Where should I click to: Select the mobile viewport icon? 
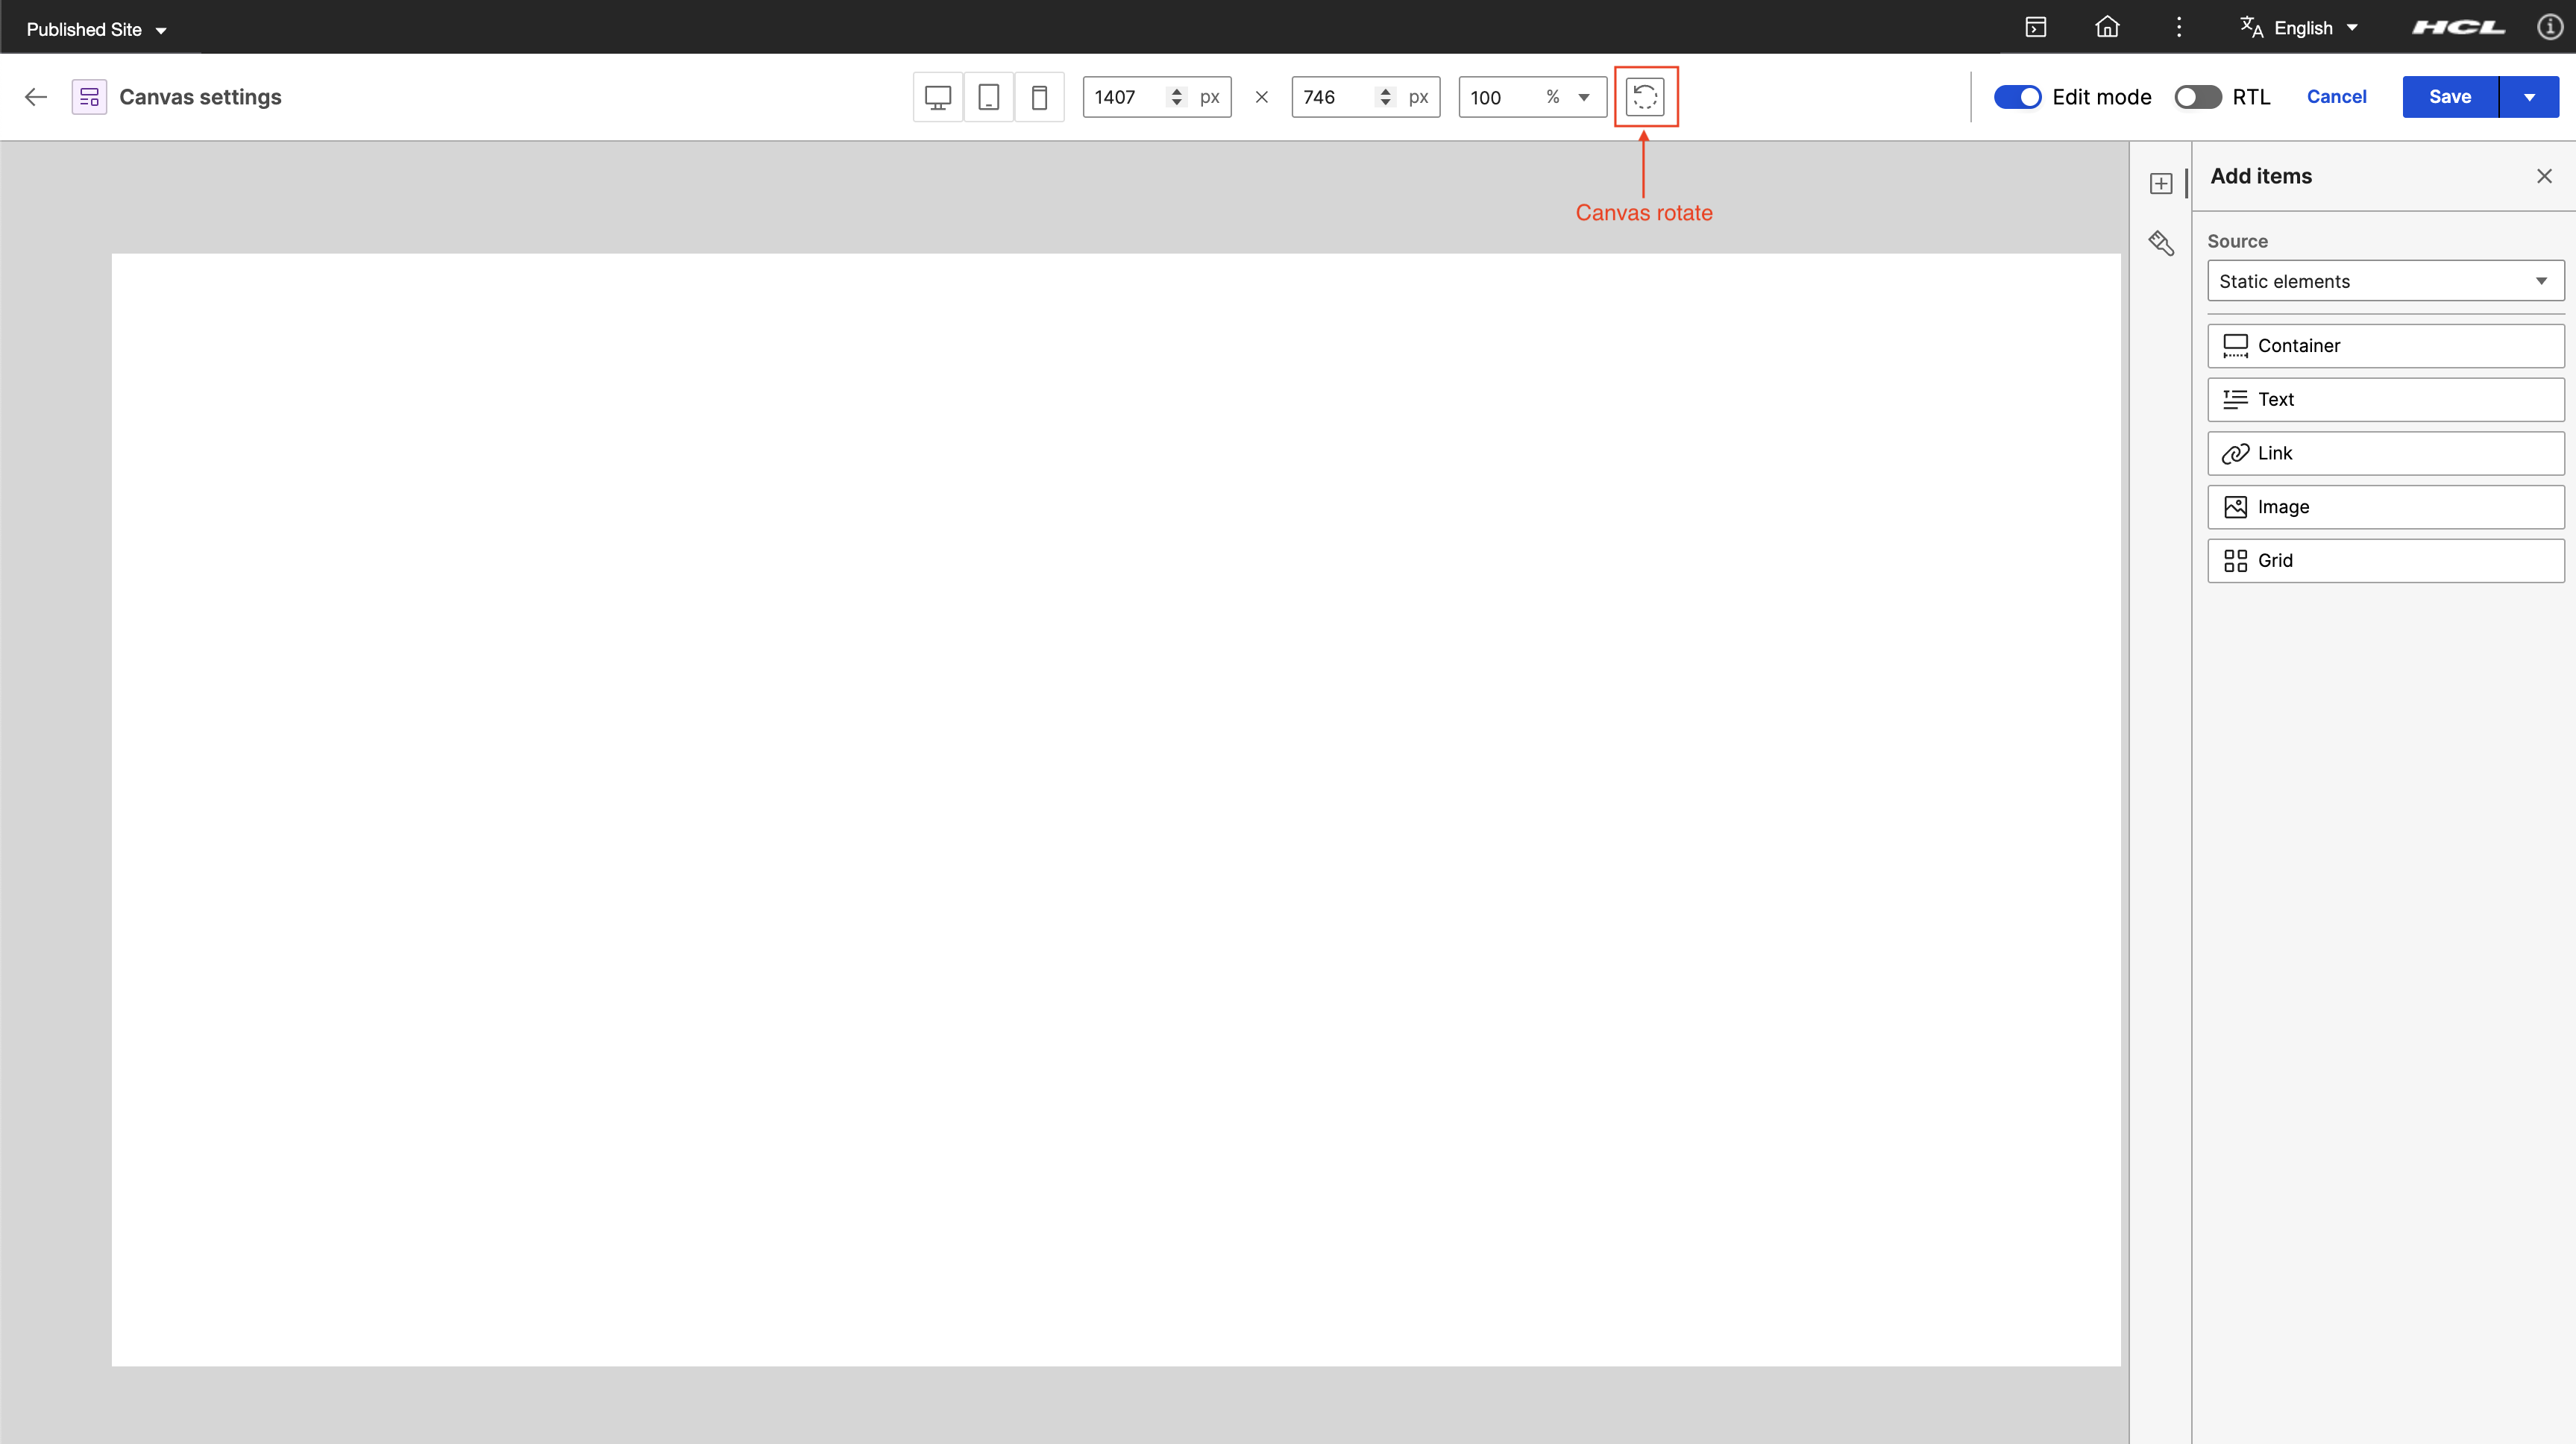click(1039, 97)
